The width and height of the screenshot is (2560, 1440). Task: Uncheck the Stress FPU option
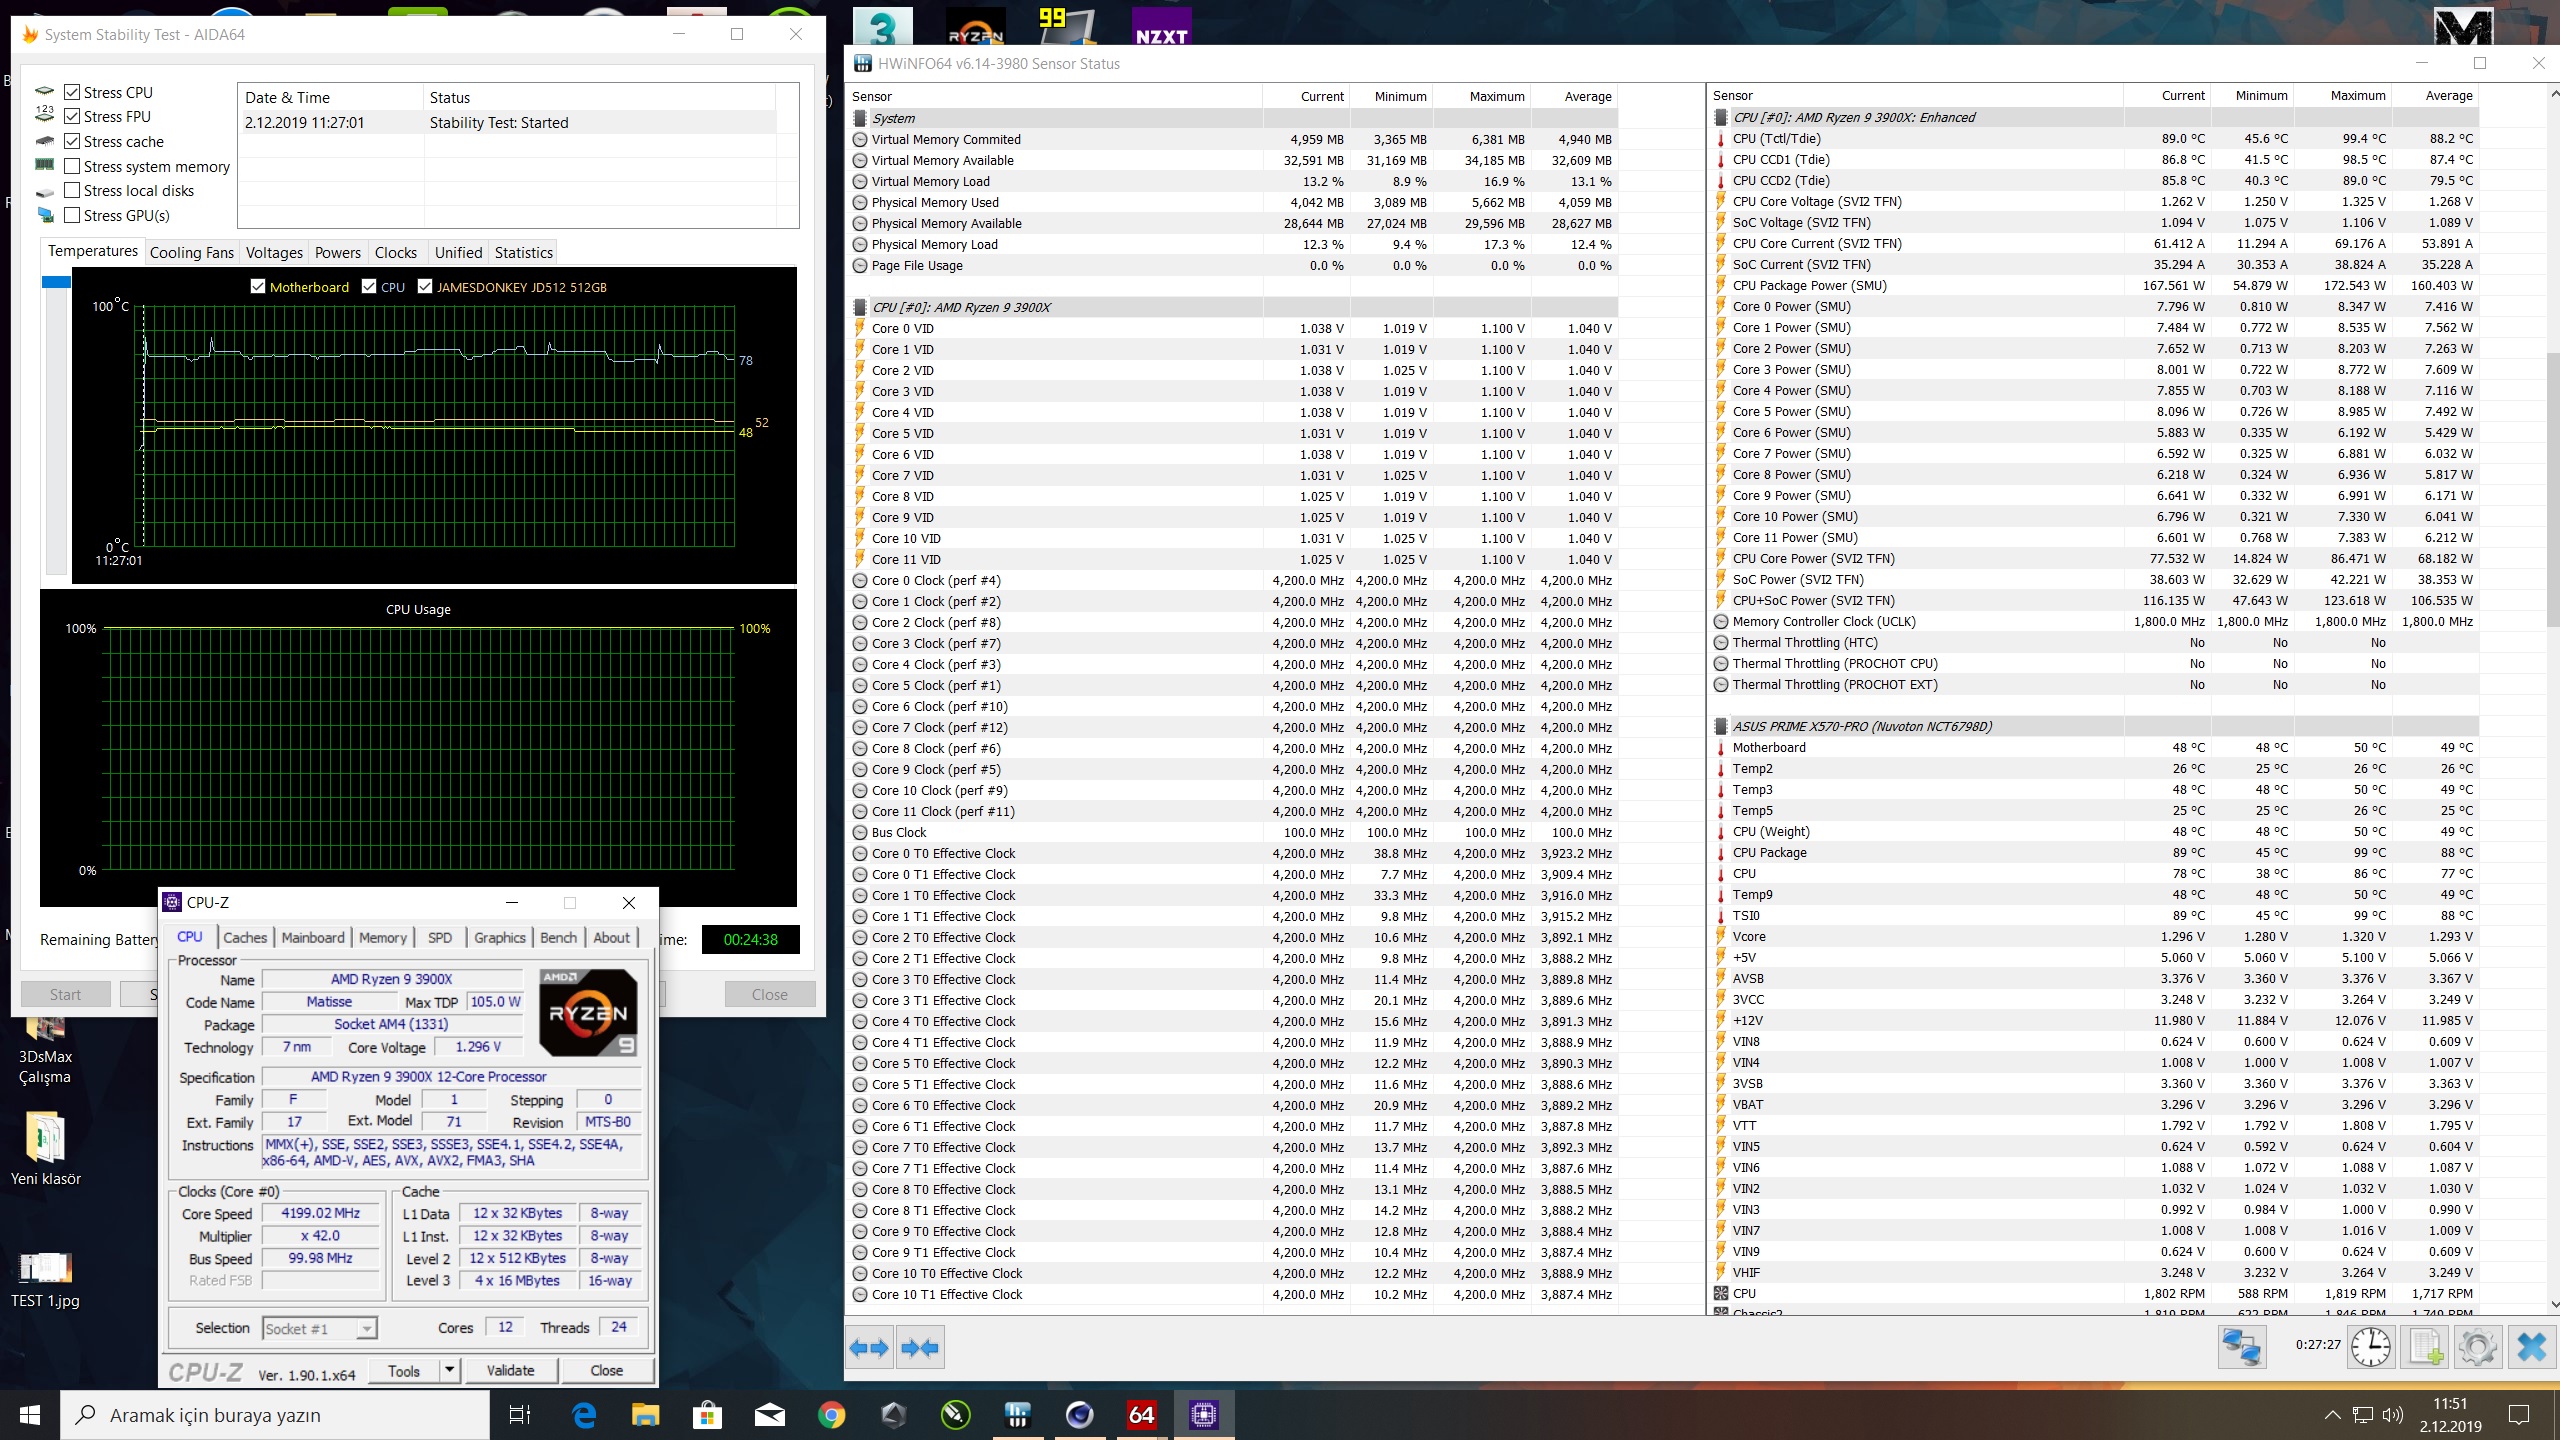(72, 116)
